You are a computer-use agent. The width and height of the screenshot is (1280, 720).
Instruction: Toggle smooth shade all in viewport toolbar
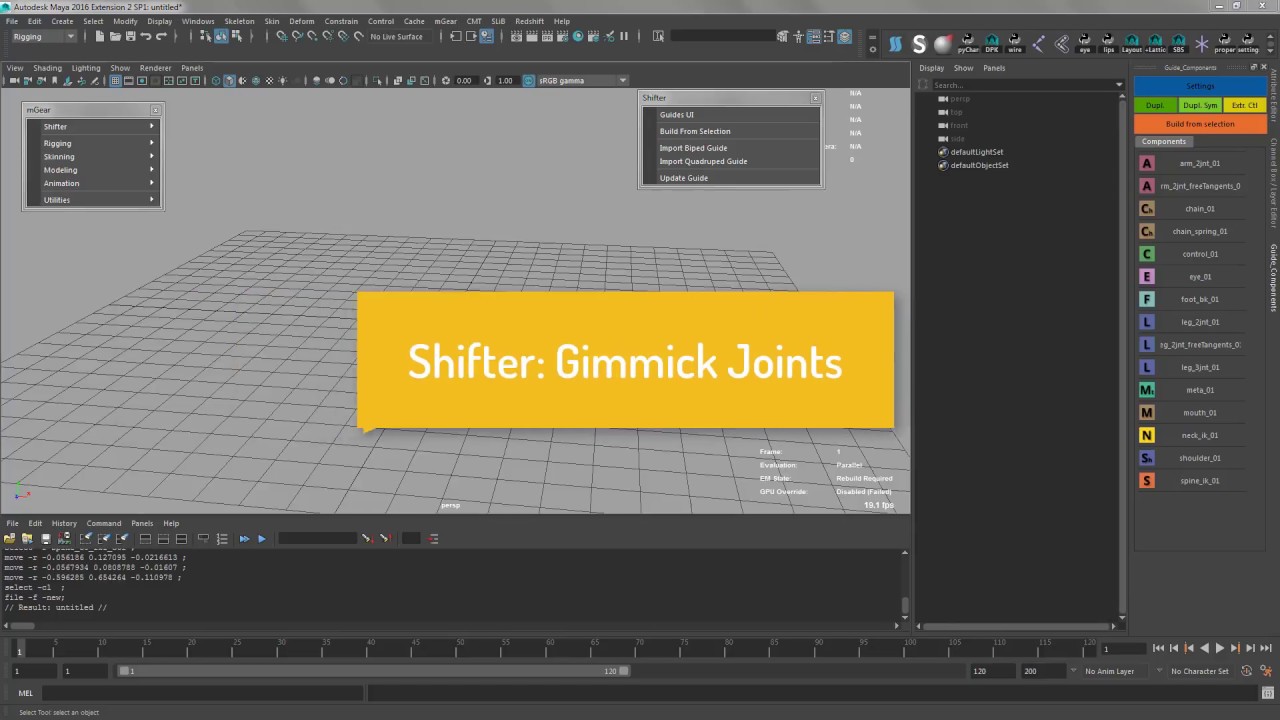coord(229,80)
